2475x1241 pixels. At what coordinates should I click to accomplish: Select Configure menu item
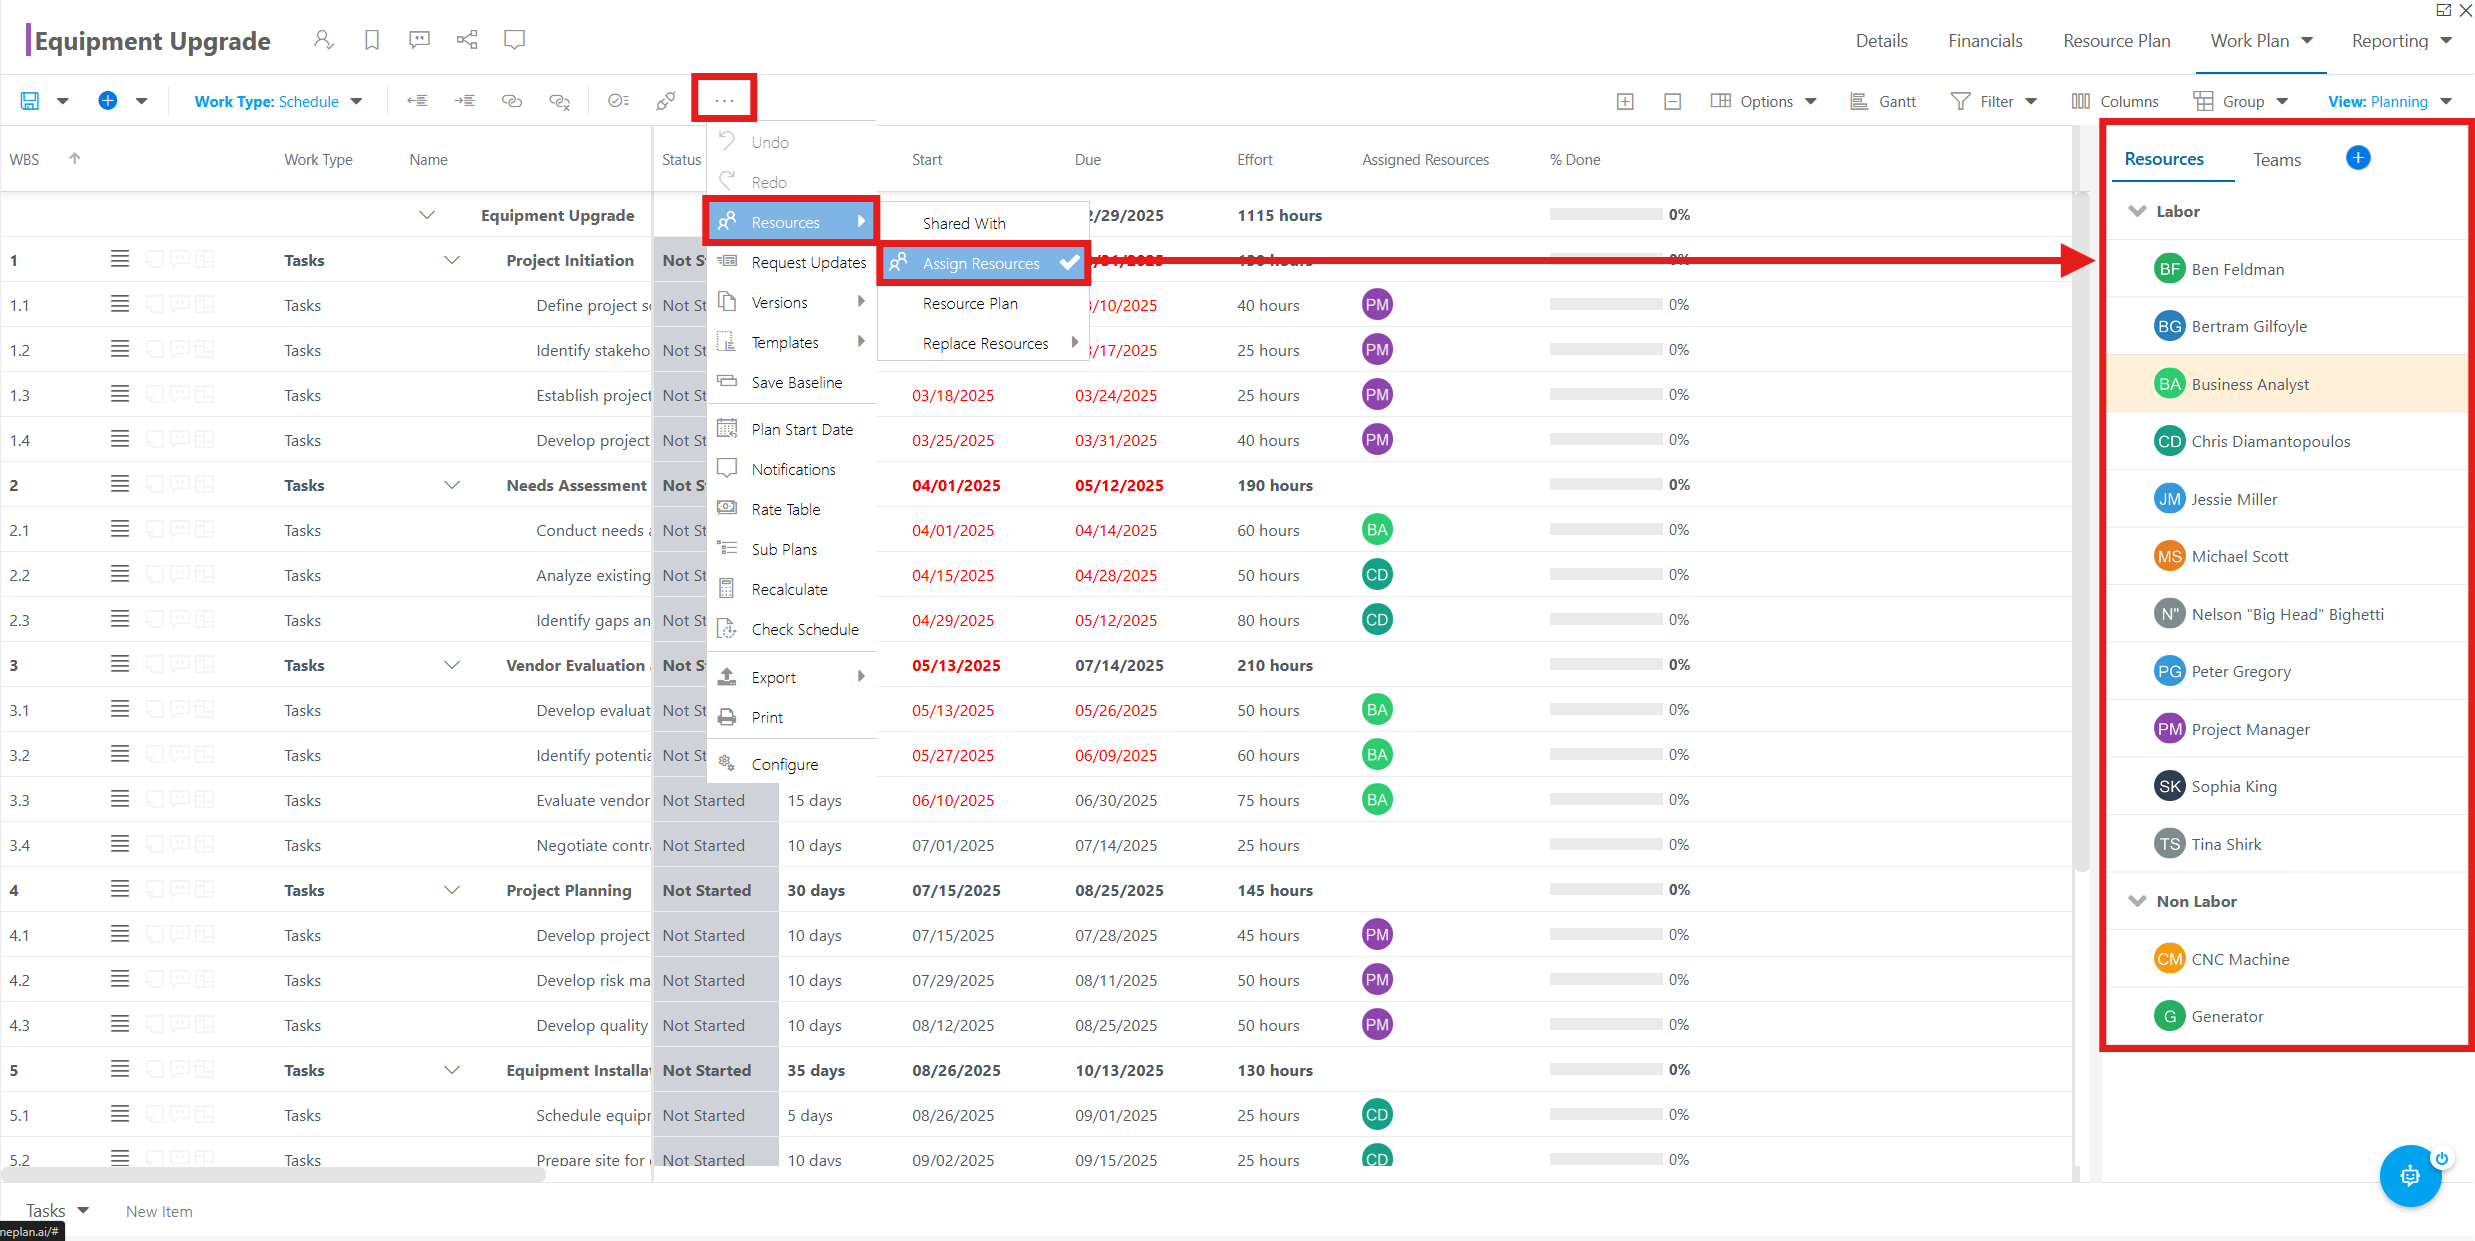coord(792,764)
